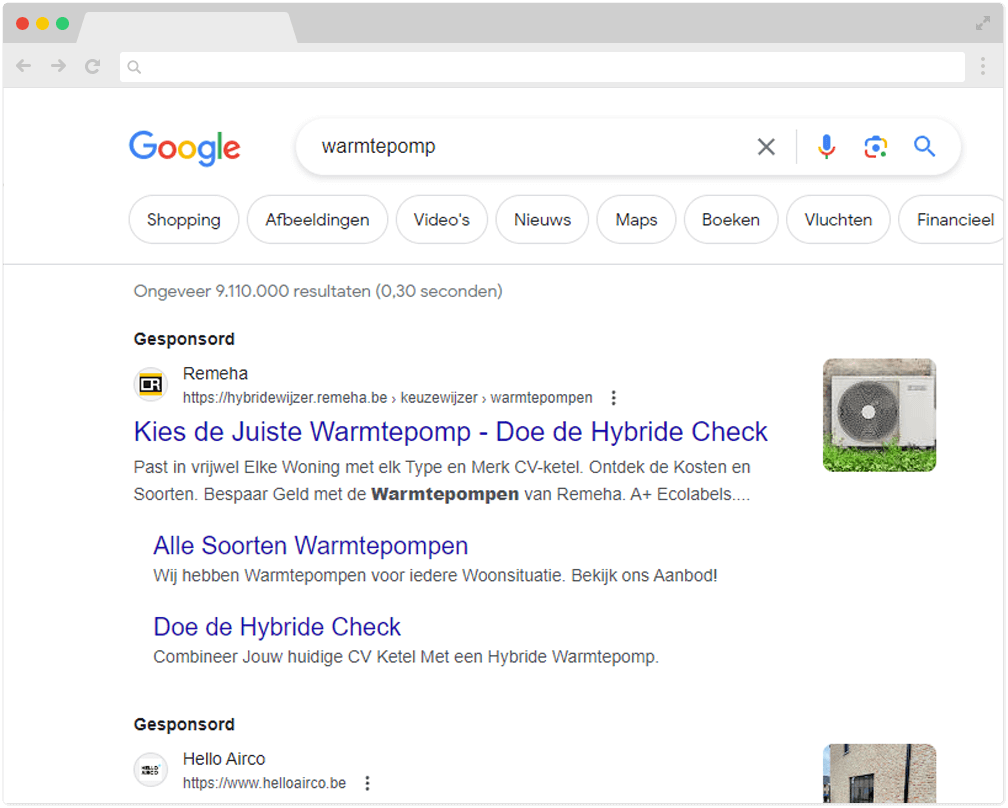The width and height of the screenshot is (1008, 808).
Task: Click the yellow minimize window button
Action: (x=42, y=24)
